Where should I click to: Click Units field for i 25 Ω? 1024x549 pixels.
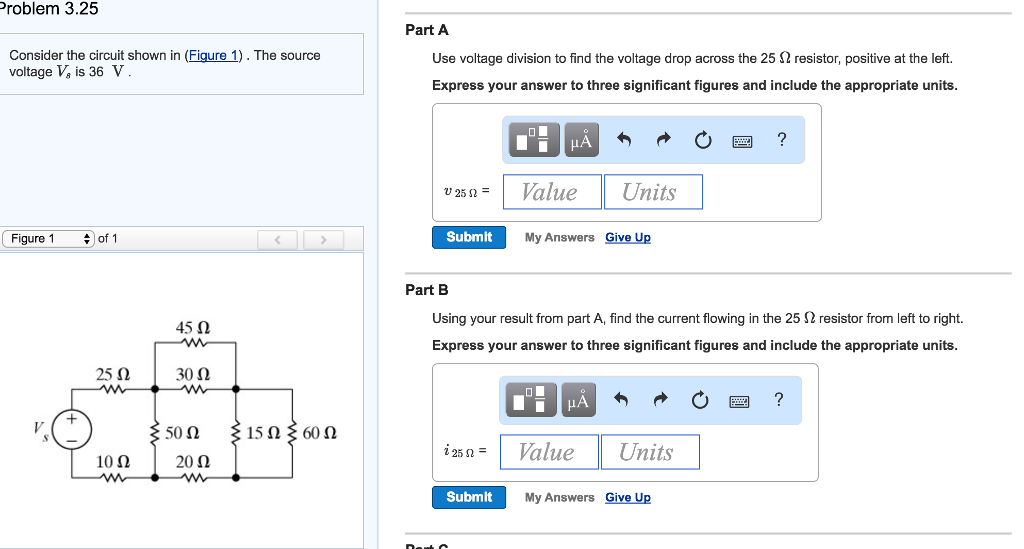tap(650, 452)
